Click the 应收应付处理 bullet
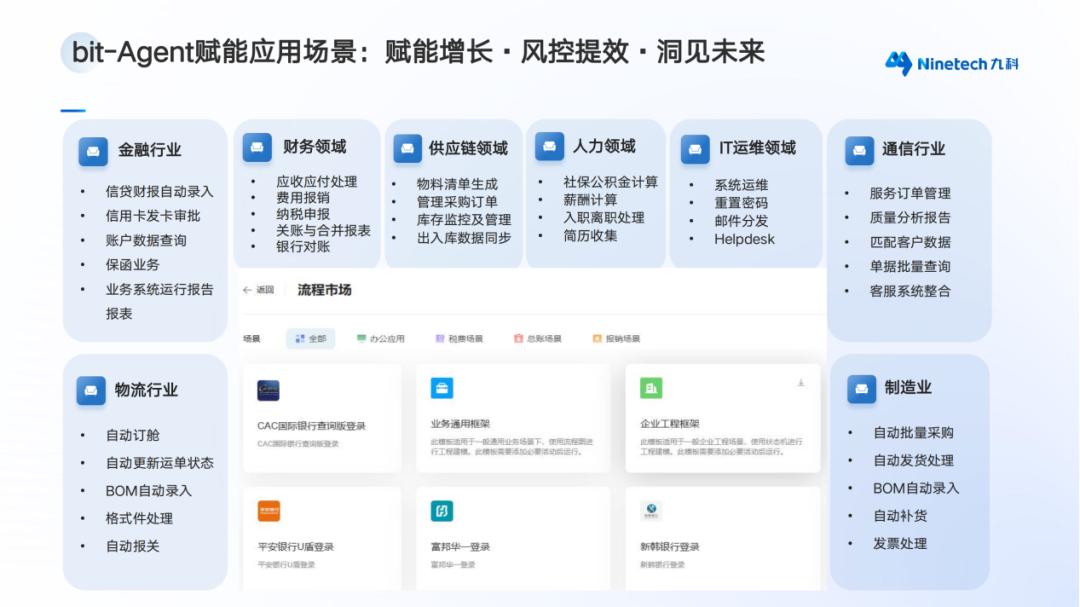1080x607 pixels. pos(316,182)
